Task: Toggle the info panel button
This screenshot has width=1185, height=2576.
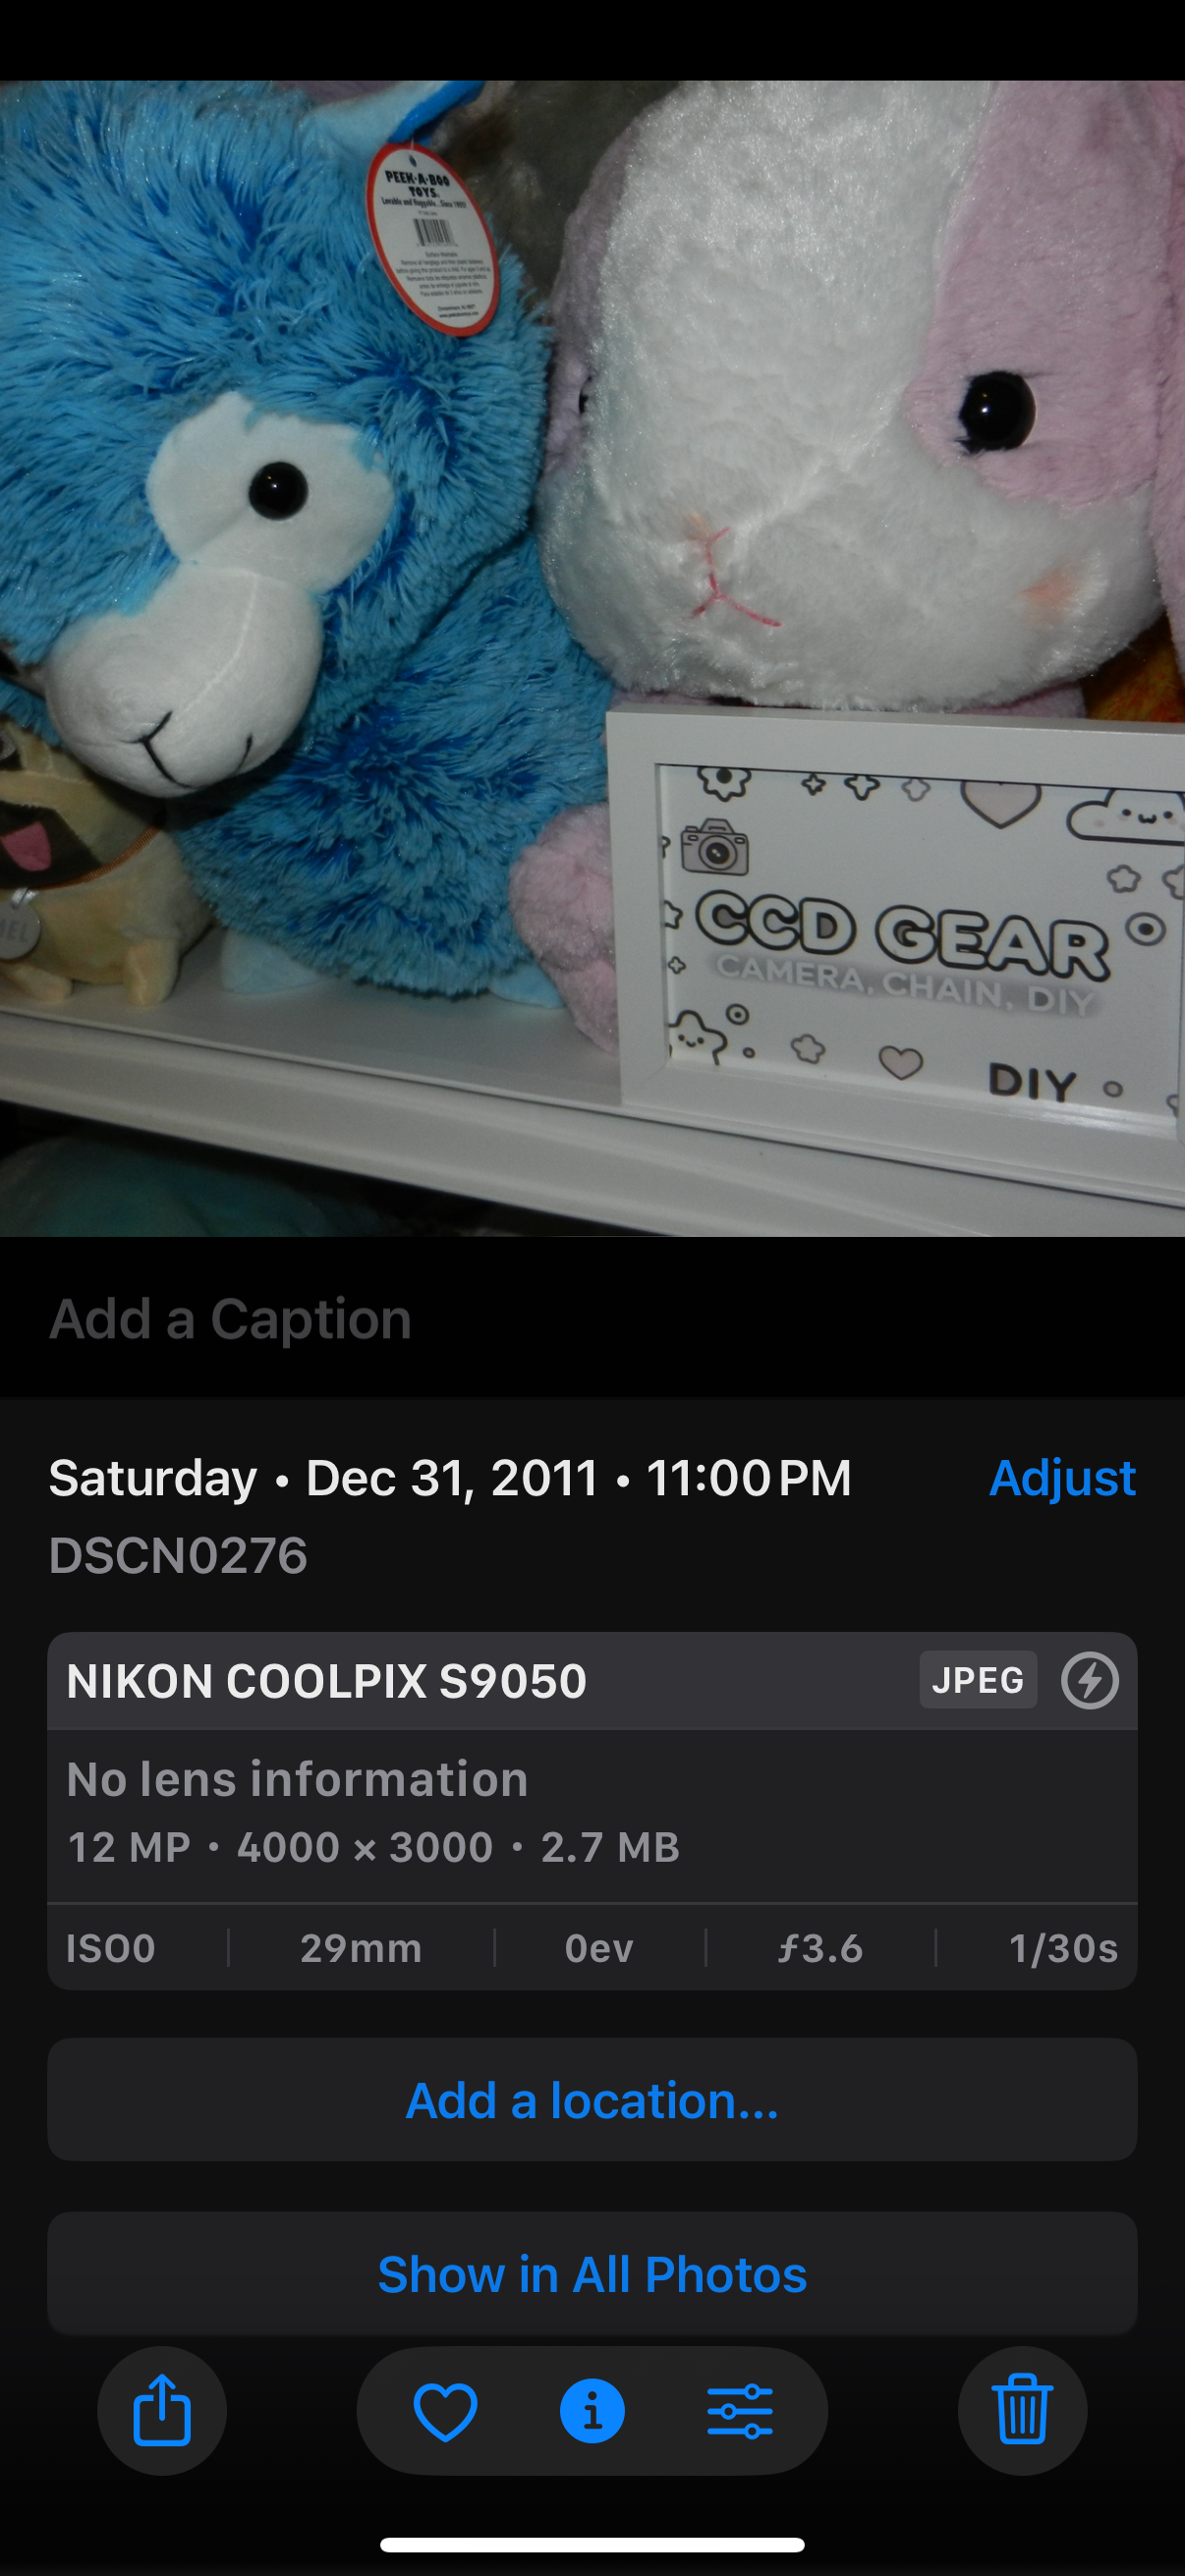Action: click(x=592, y=2411)
